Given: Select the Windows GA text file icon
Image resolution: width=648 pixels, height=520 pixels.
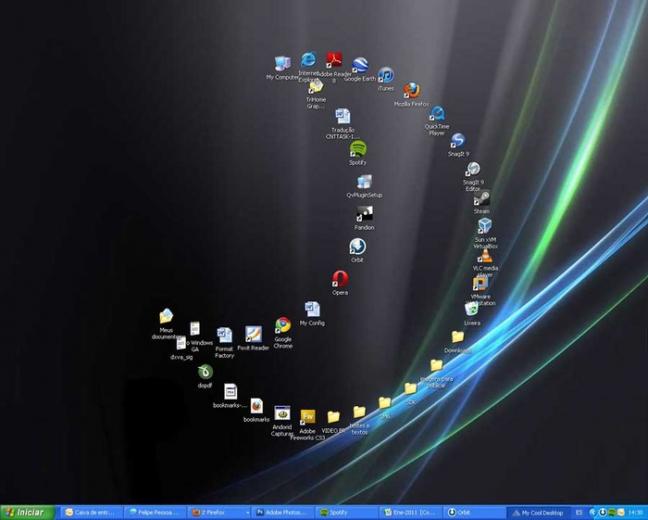Looking at the screenshot, I should 195,329.
